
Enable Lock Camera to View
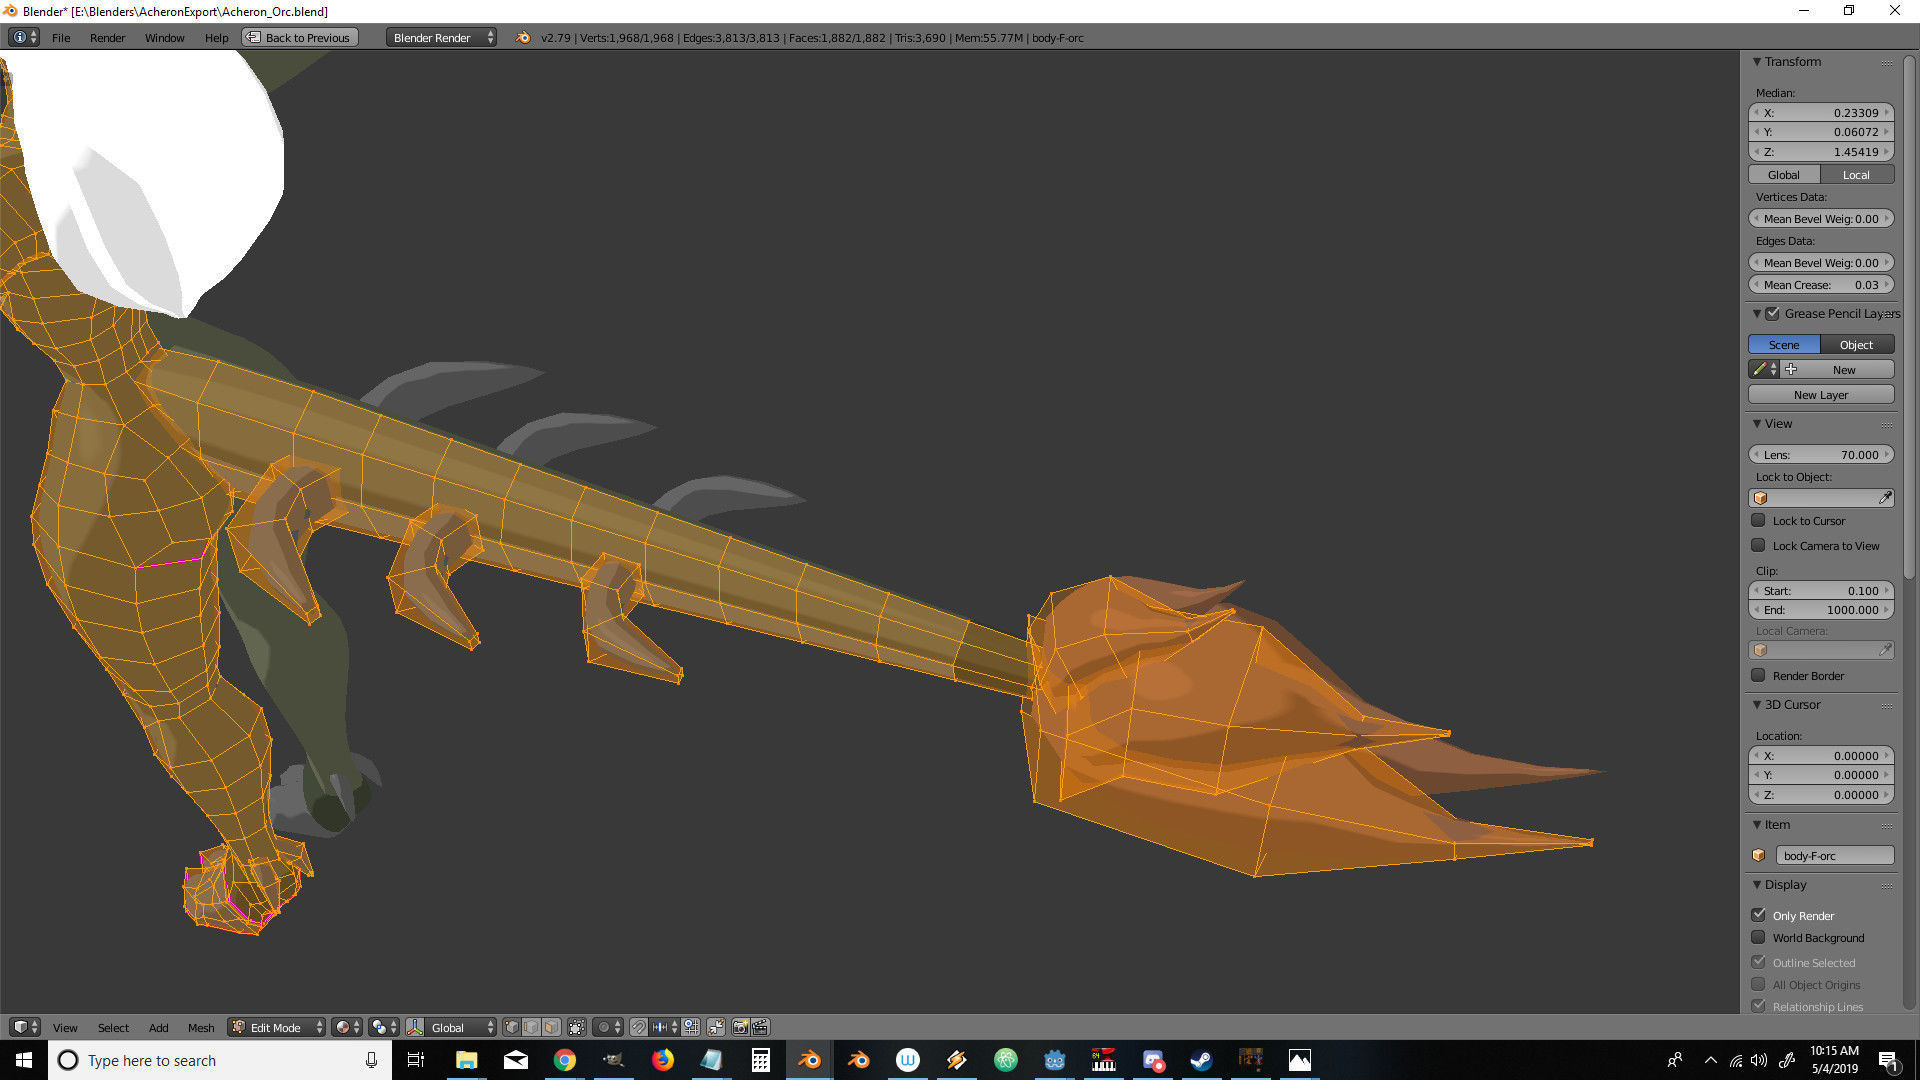click(1758, 545)
